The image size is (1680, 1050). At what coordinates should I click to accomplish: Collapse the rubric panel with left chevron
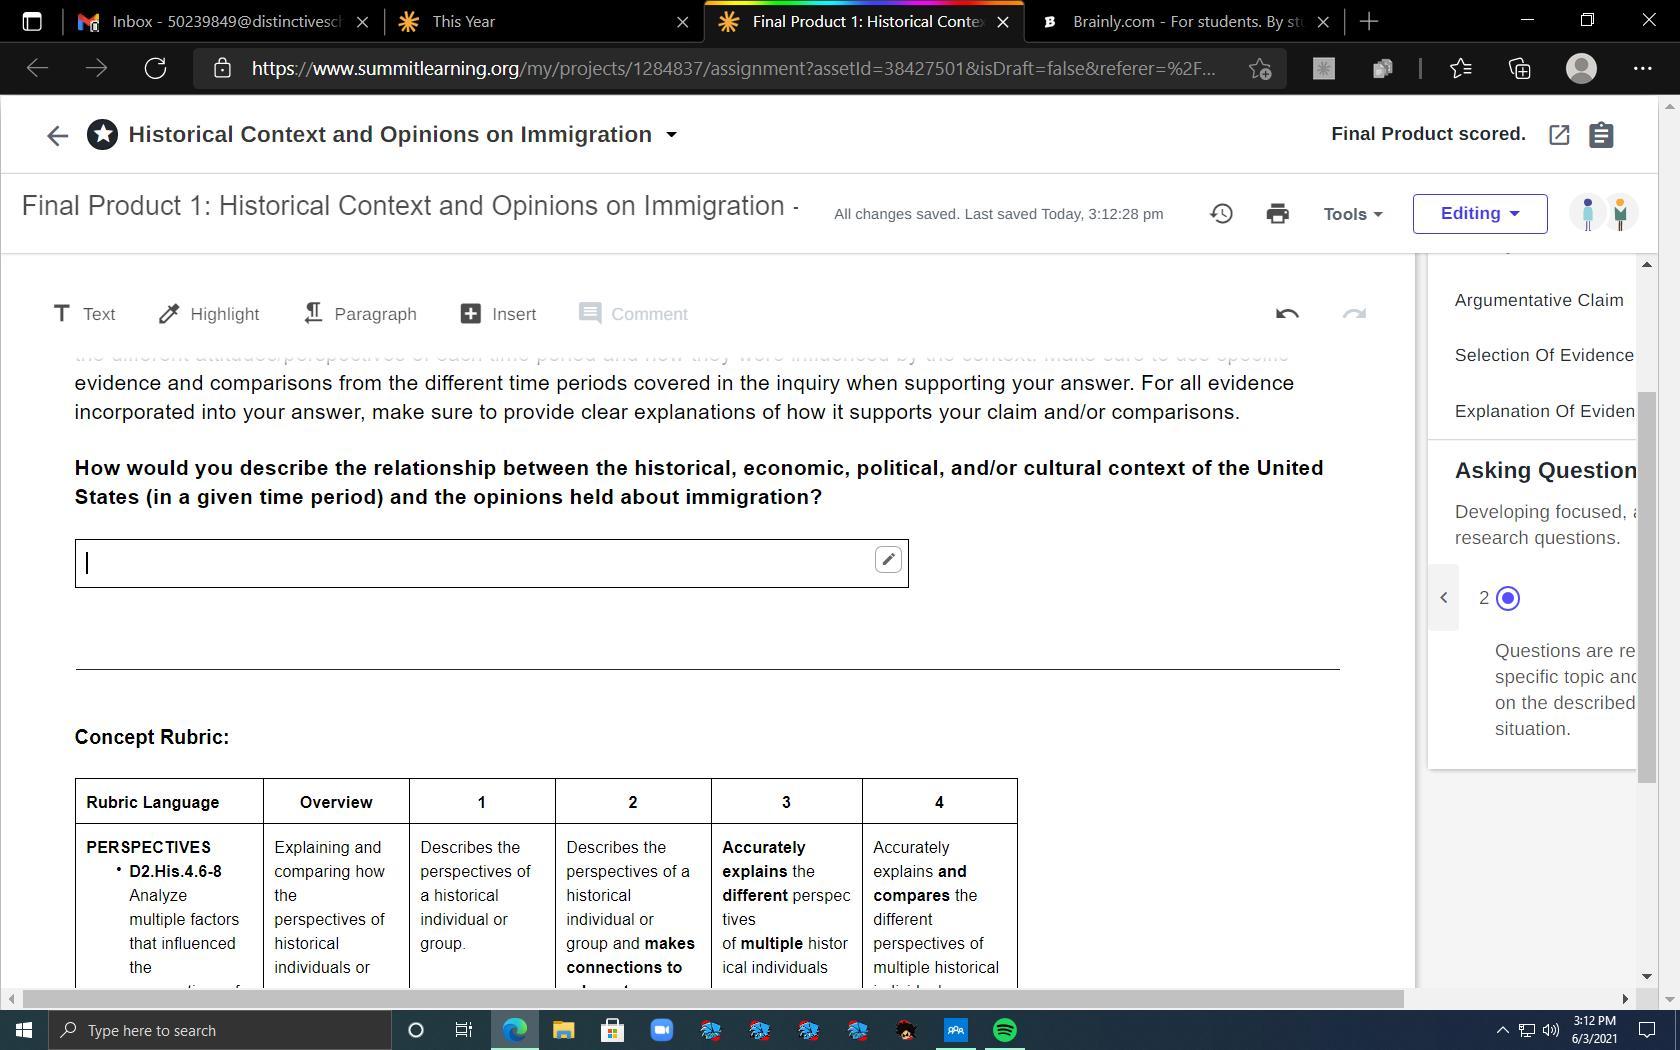(x=1443, y=598)
